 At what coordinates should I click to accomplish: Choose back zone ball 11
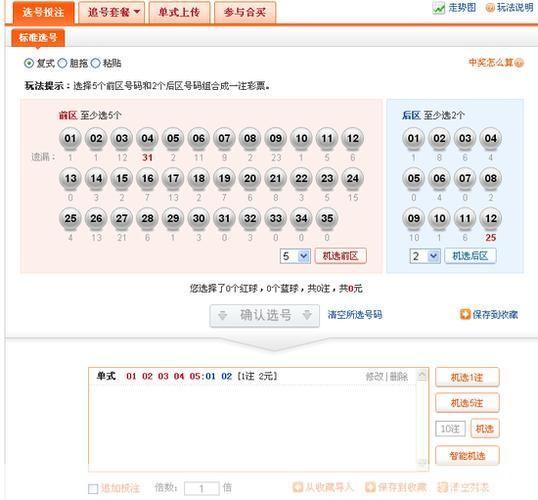tap(465, 218)
